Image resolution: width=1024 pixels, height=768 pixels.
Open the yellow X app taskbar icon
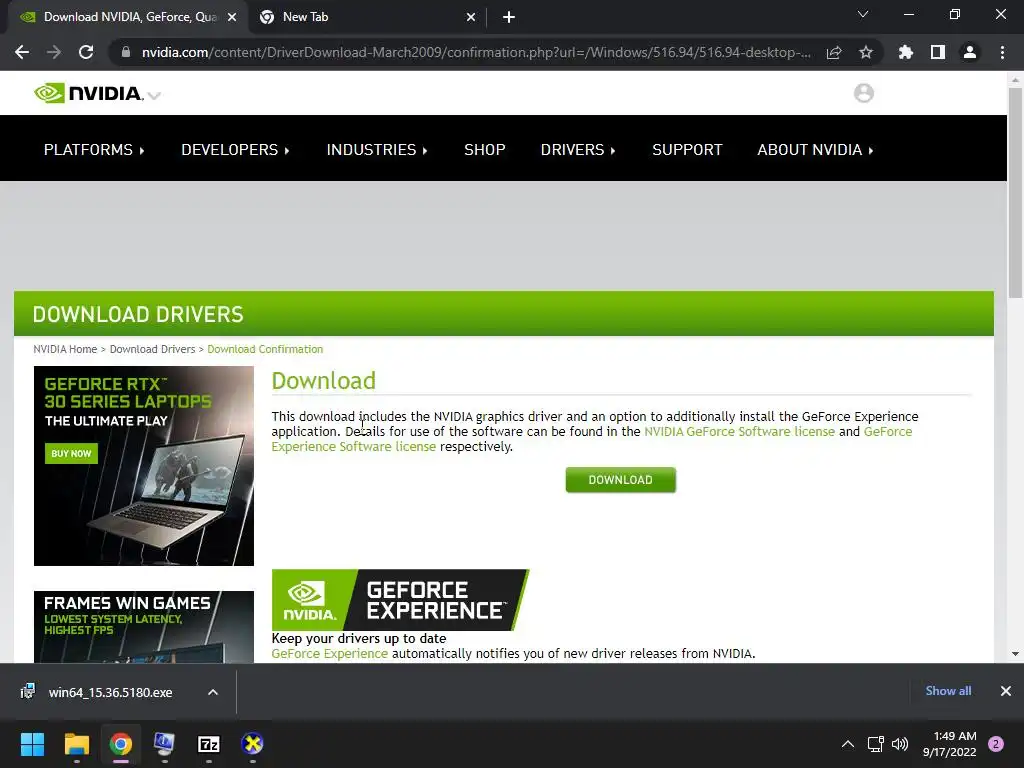click(252, 744)
